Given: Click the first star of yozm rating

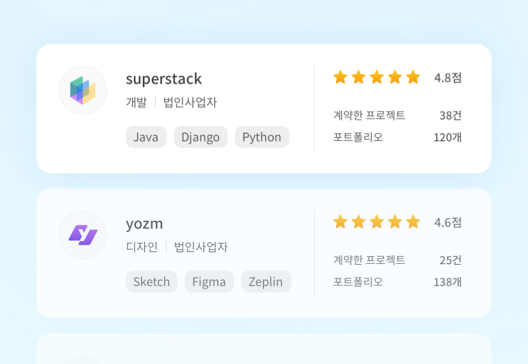Looking at the screenshot, I should coord(340,222).
